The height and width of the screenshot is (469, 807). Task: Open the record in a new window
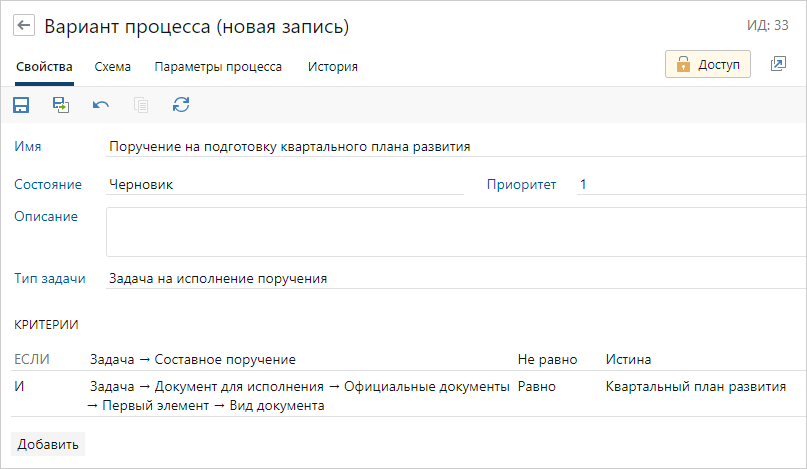(778, 64)
